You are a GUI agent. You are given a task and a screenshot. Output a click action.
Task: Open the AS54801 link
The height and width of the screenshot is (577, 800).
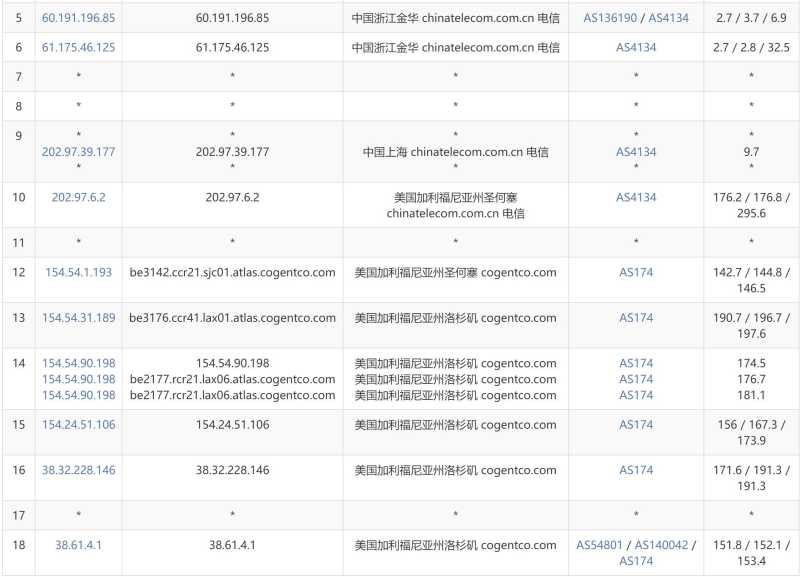click(x=600, y=545)
